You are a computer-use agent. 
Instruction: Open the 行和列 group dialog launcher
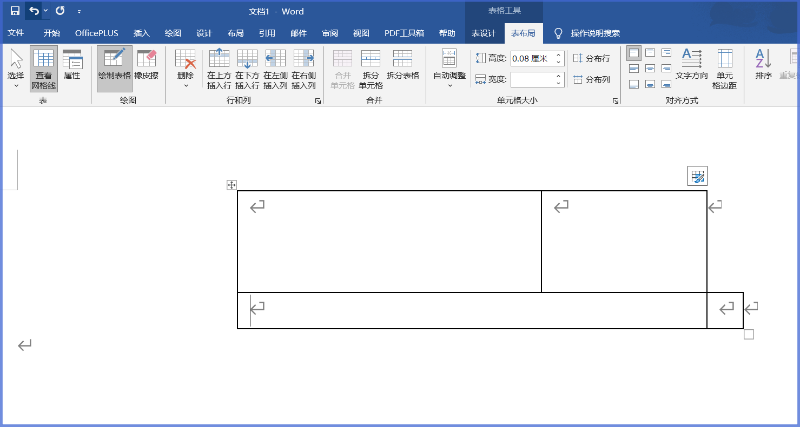318,102
